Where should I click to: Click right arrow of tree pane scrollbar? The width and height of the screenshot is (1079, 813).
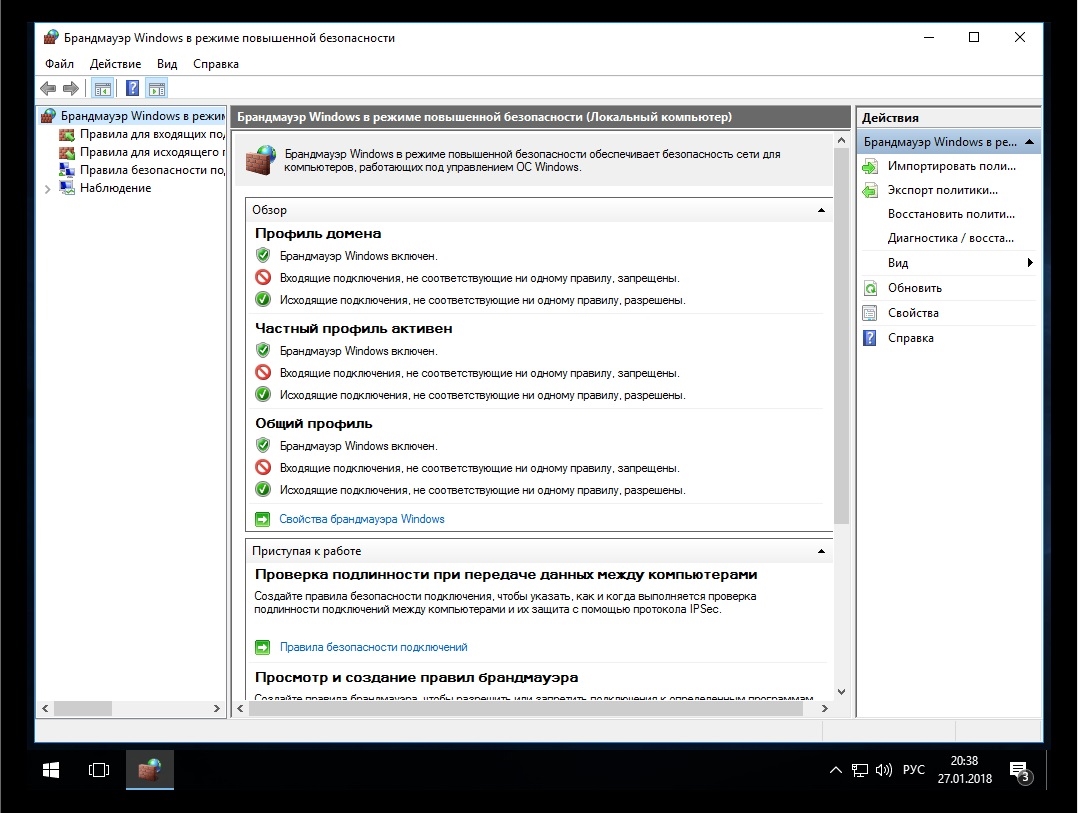click(217, 708)
